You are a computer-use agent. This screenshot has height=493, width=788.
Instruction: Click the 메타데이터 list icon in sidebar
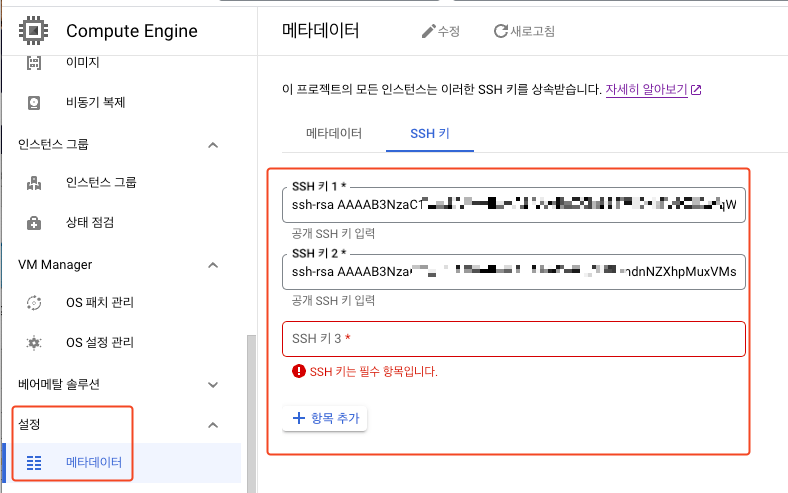point(34,462)
